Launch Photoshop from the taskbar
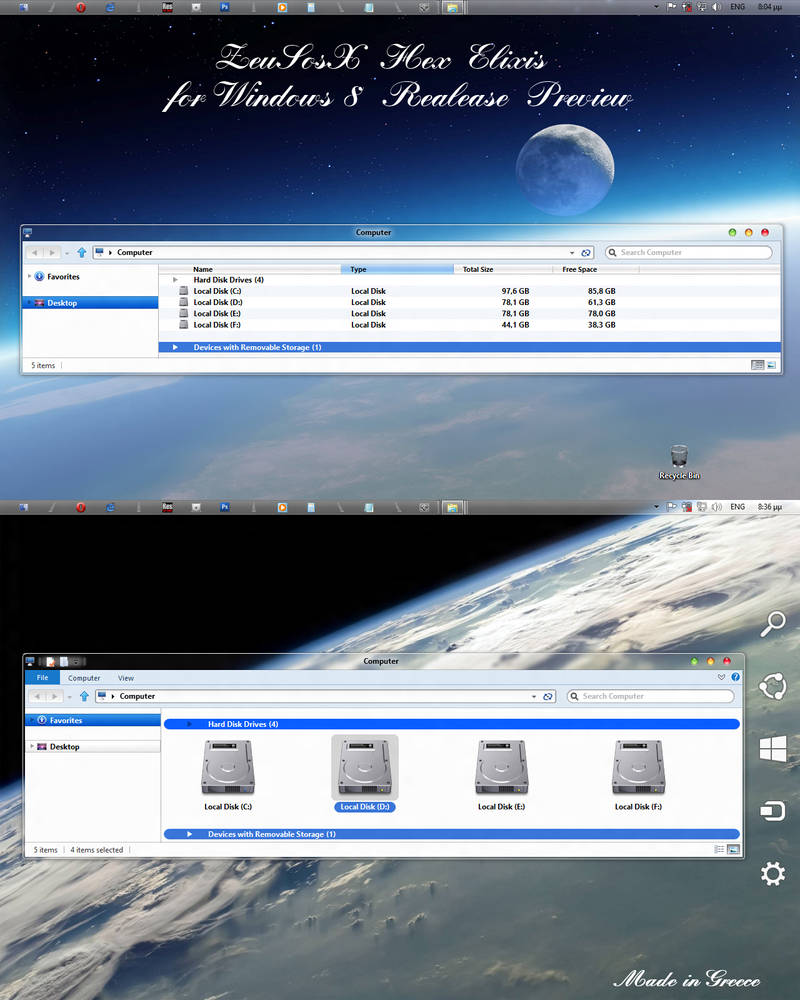 tap(226, 8)
